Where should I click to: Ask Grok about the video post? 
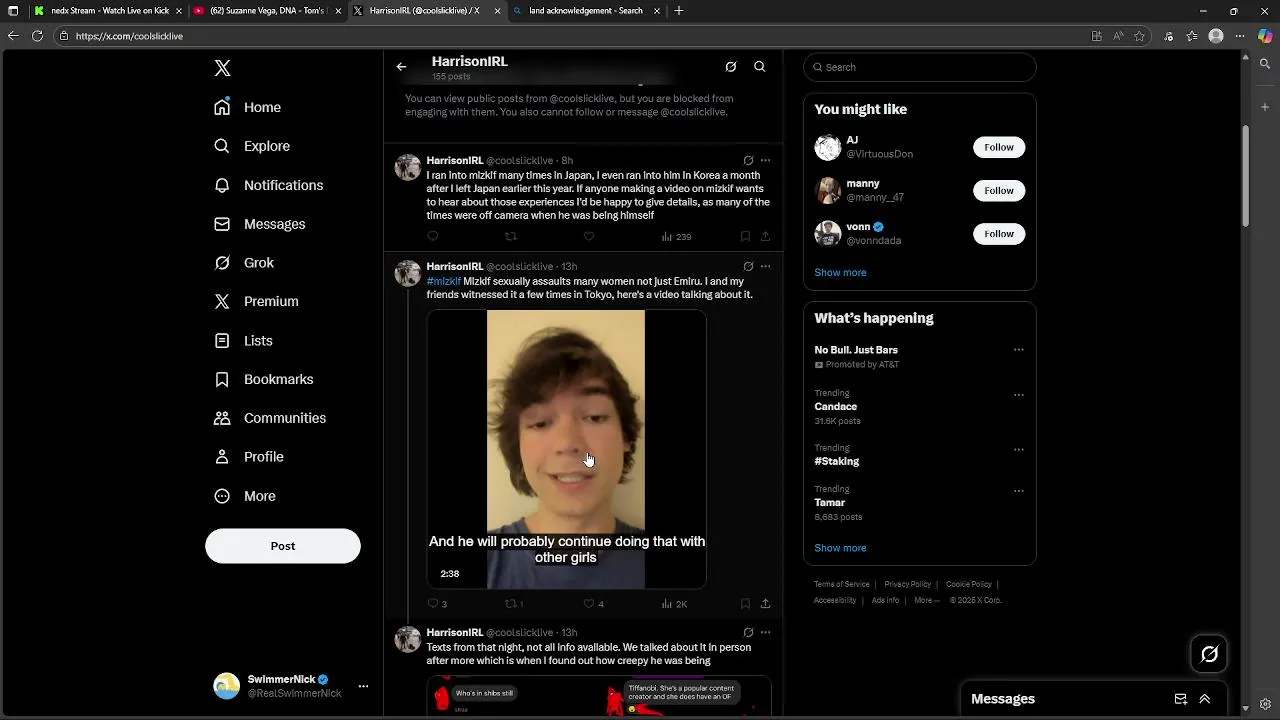pyautogui.click(x=748, y=266)
